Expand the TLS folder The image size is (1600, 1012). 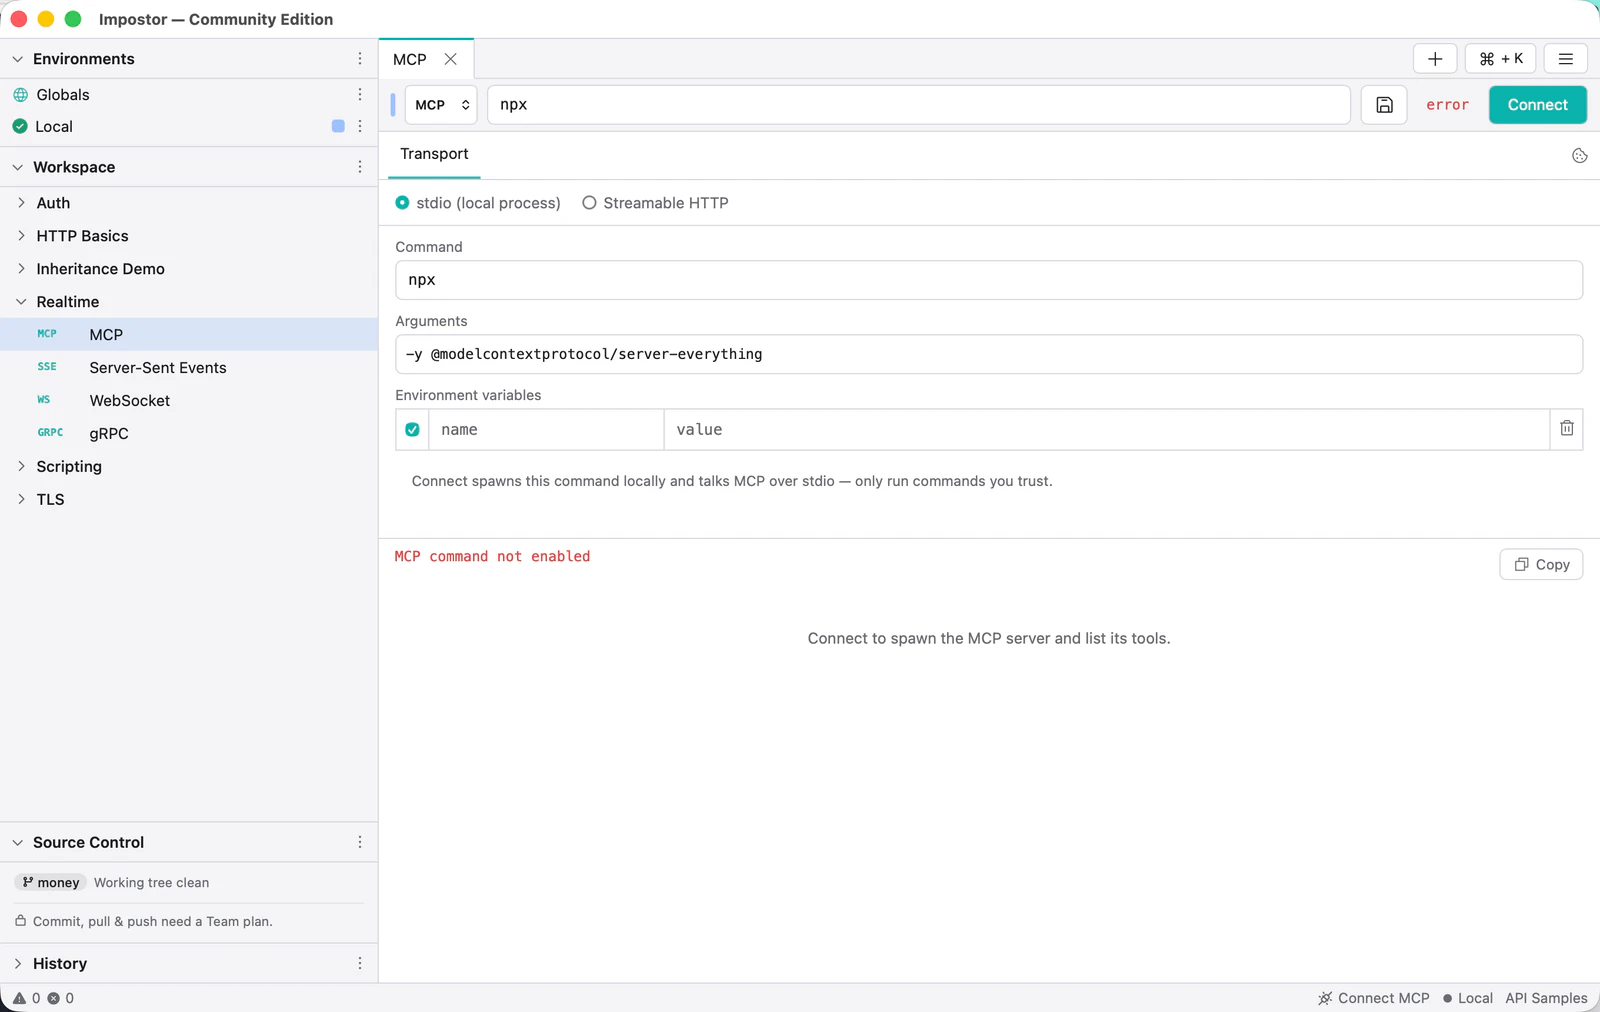(x=21, y=499)
